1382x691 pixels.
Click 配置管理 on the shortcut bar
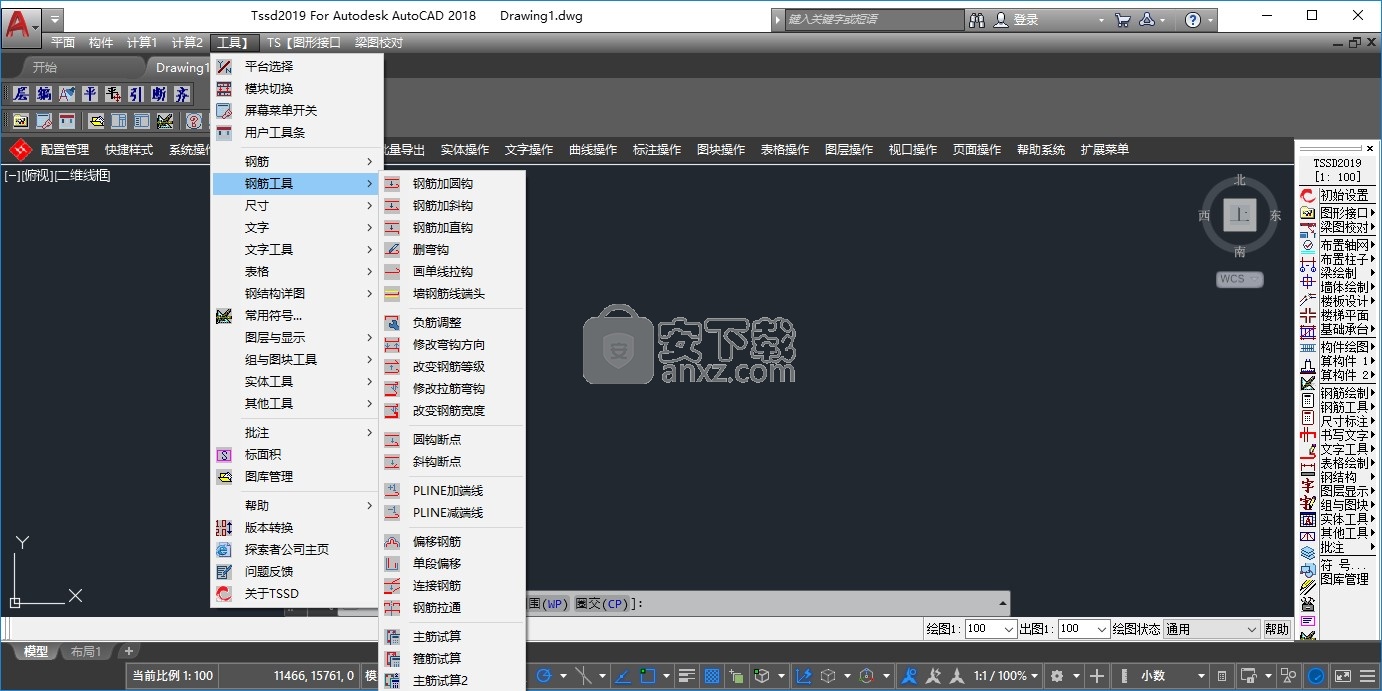coord(65,150)
